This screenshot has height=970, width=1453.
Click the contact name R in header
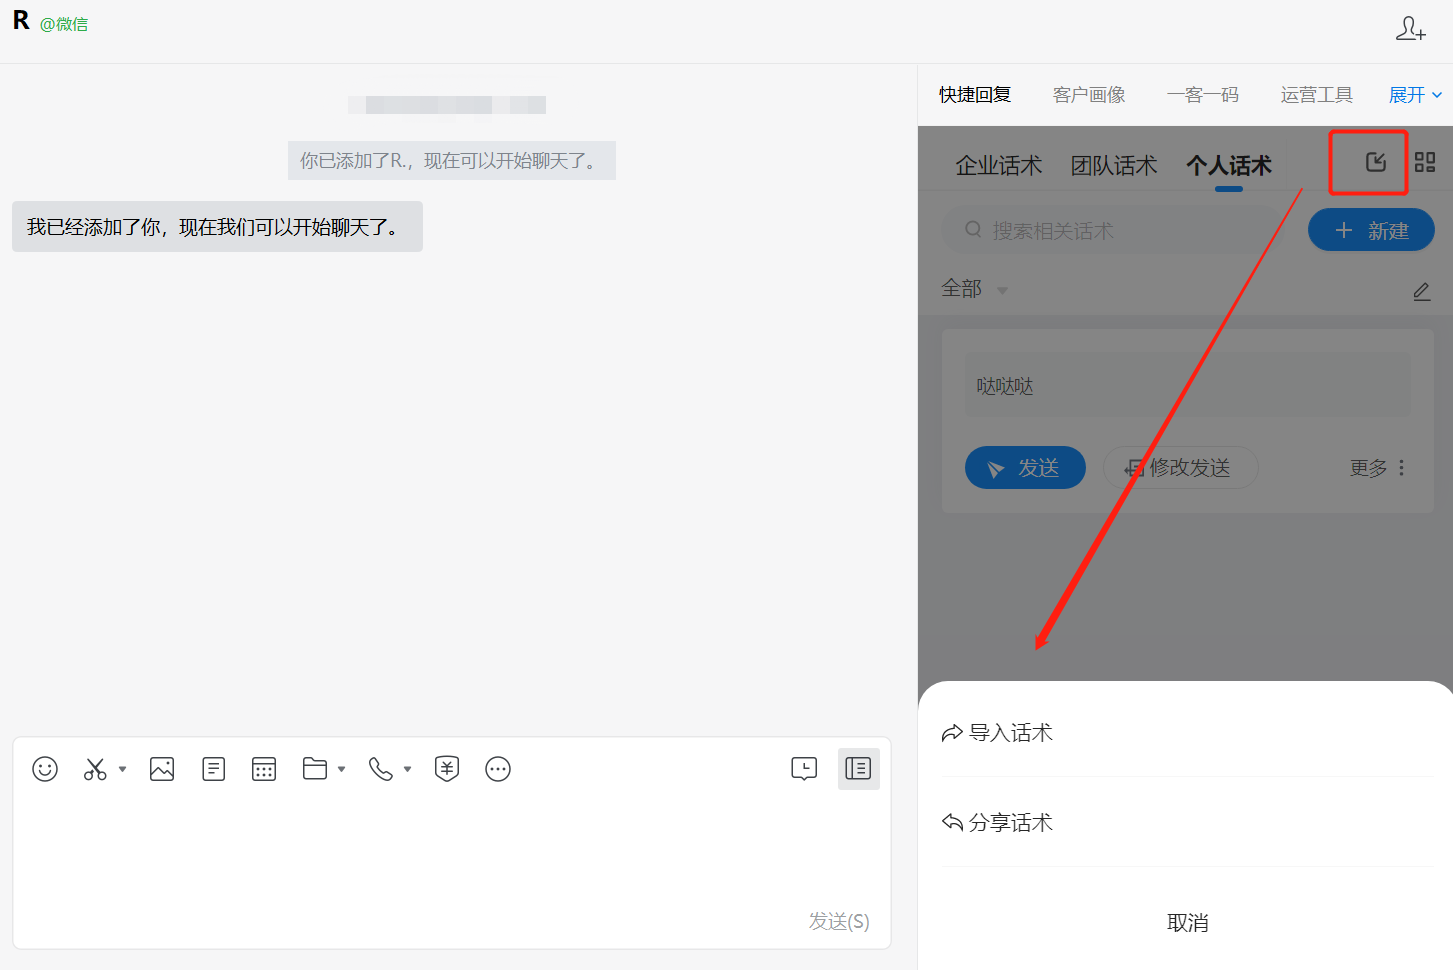click(21, 21)
